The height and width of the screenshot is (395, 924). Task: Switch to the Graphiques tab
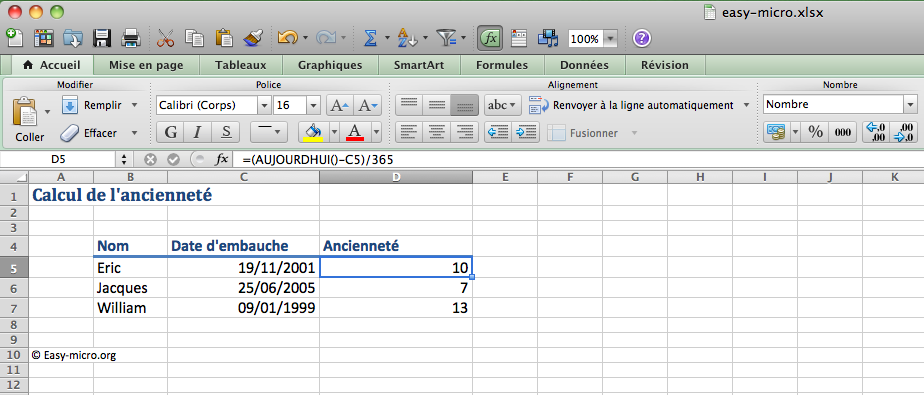click(330, 65)
